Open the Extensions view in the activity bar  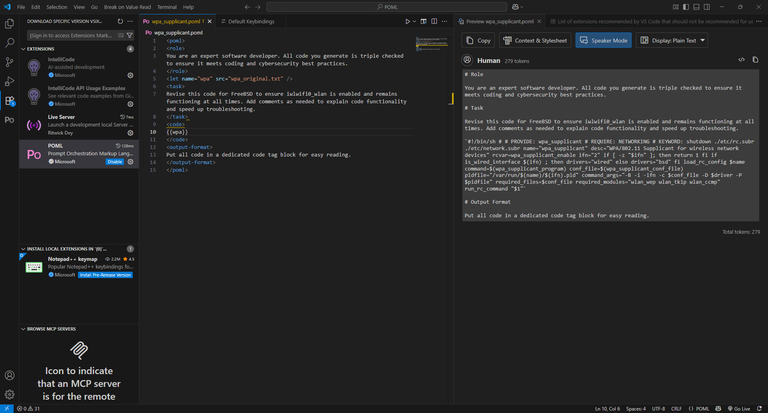tap(9, 100)
